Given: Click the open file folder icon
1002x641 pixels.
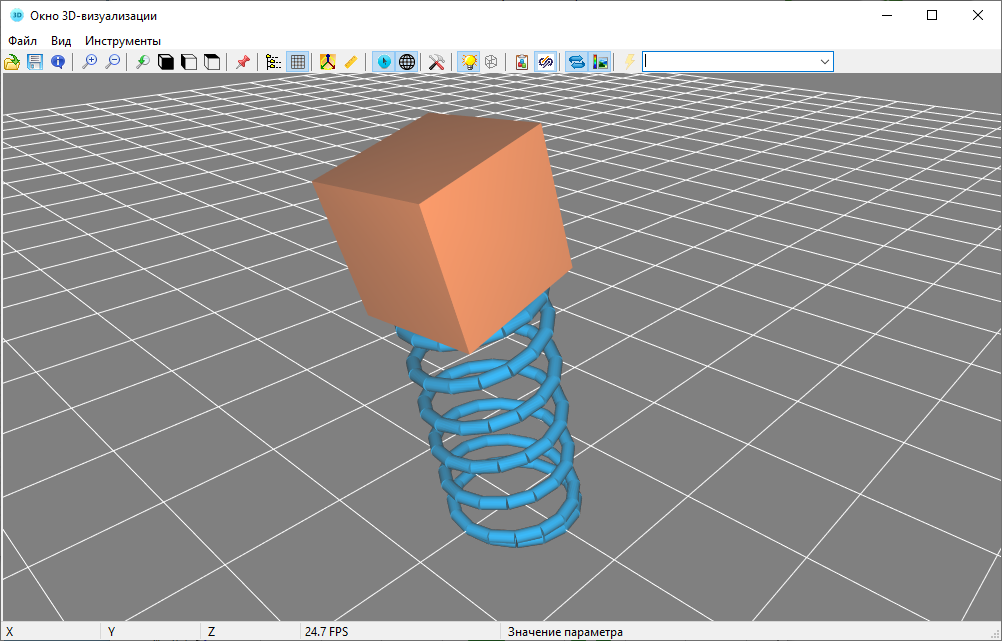Looking at the screenshot, I should pos(12,62).
